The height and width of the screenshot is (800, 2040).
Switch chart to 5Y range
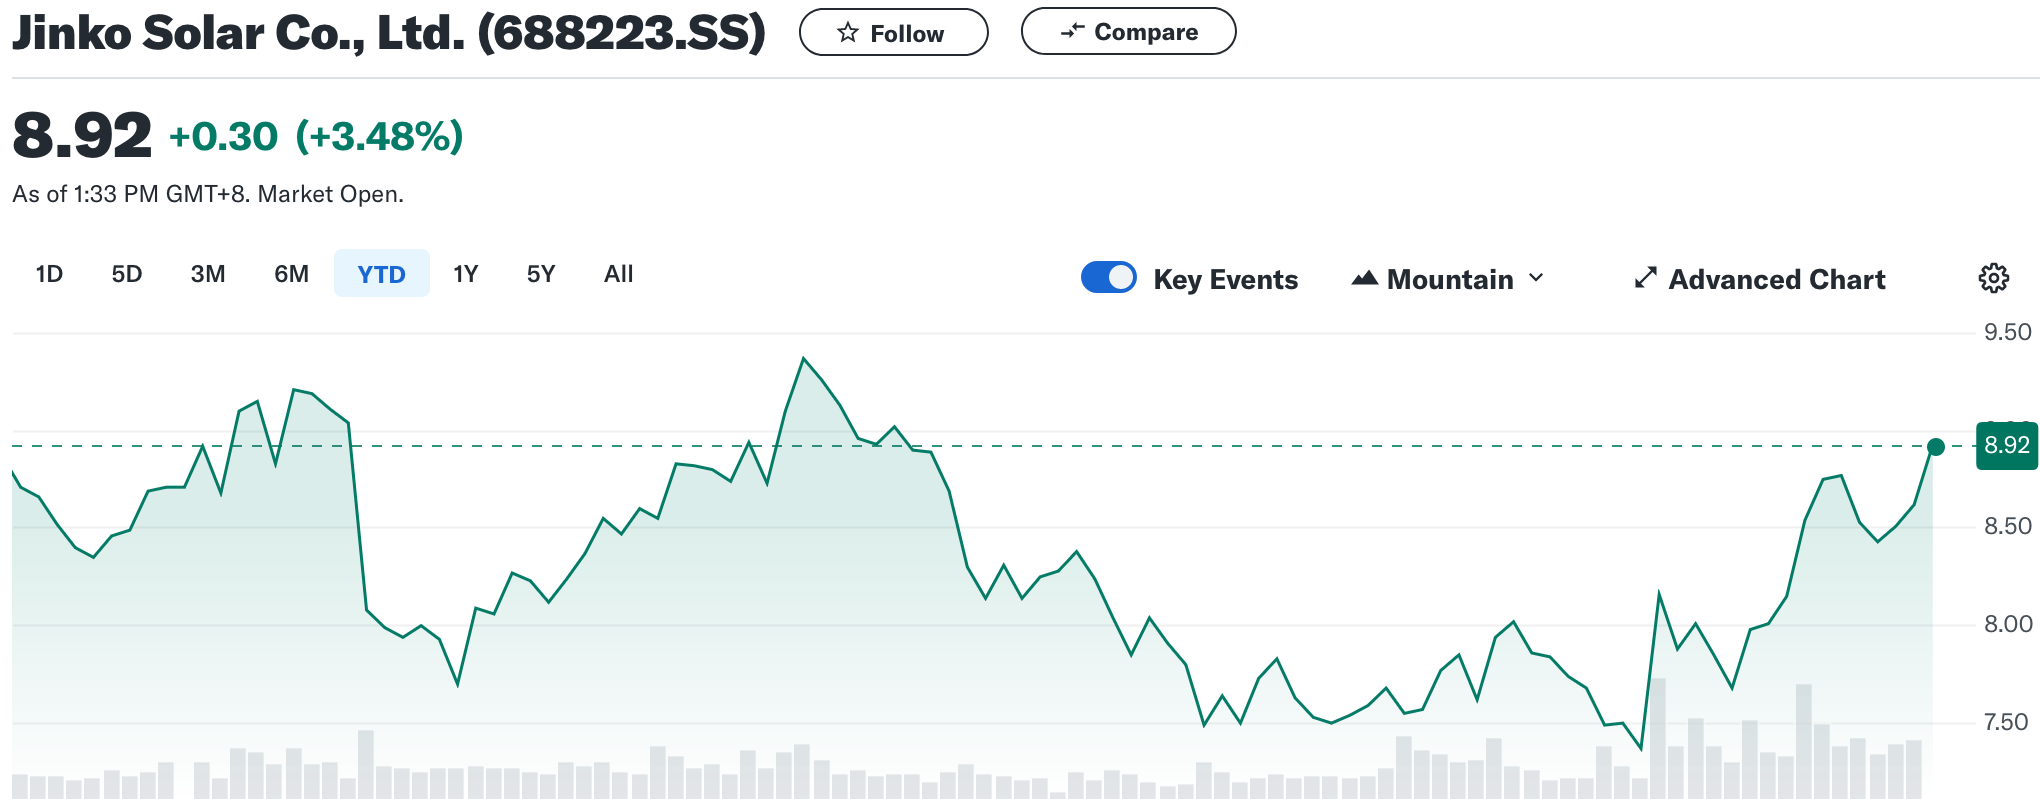(x=541, y=274)
